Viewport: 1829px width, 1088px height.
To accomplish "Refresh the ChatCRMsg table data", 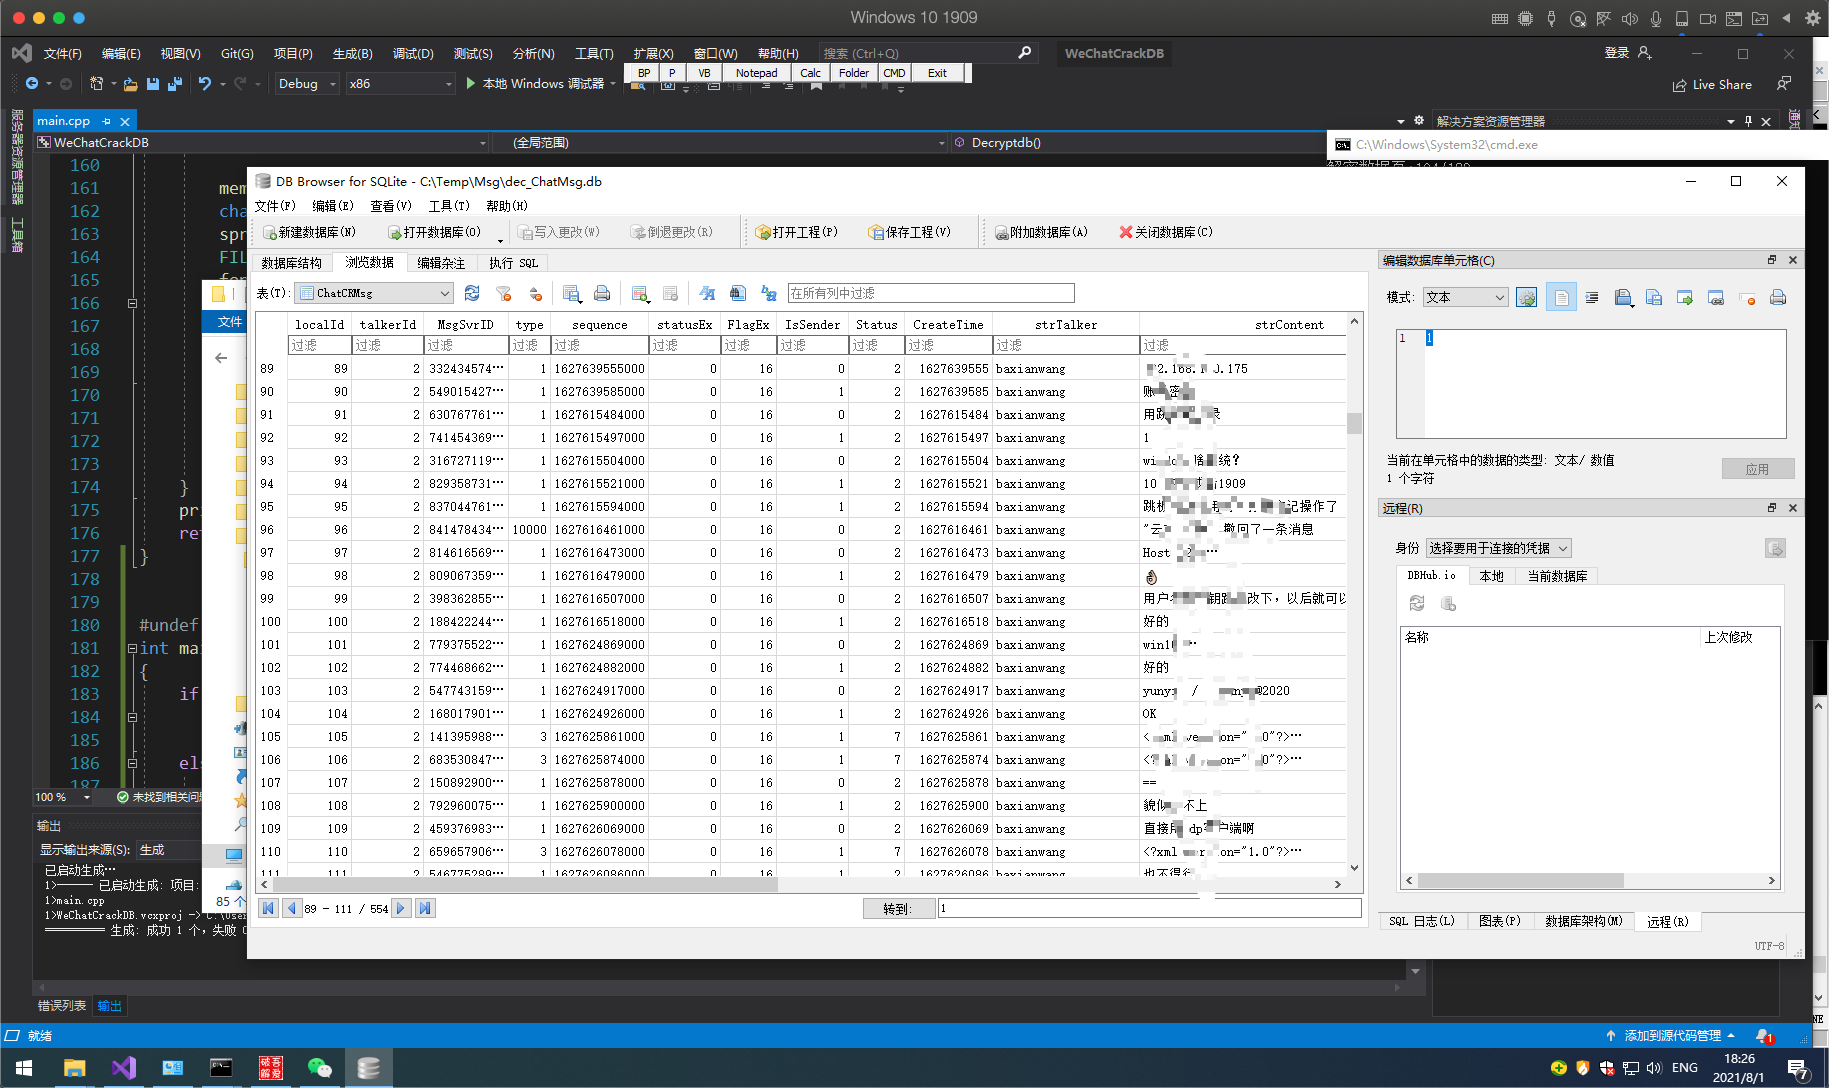I will (472, 293).
